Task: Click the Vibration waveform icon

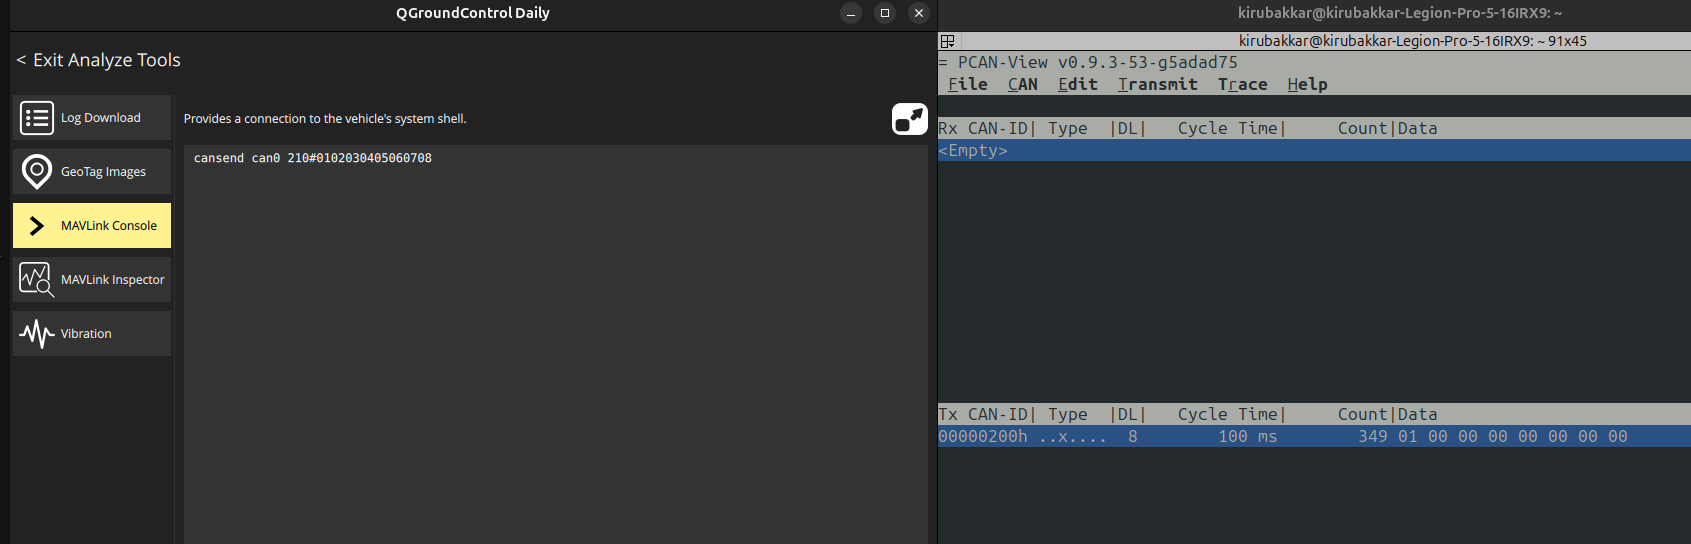Action: [x=37, y=334]
